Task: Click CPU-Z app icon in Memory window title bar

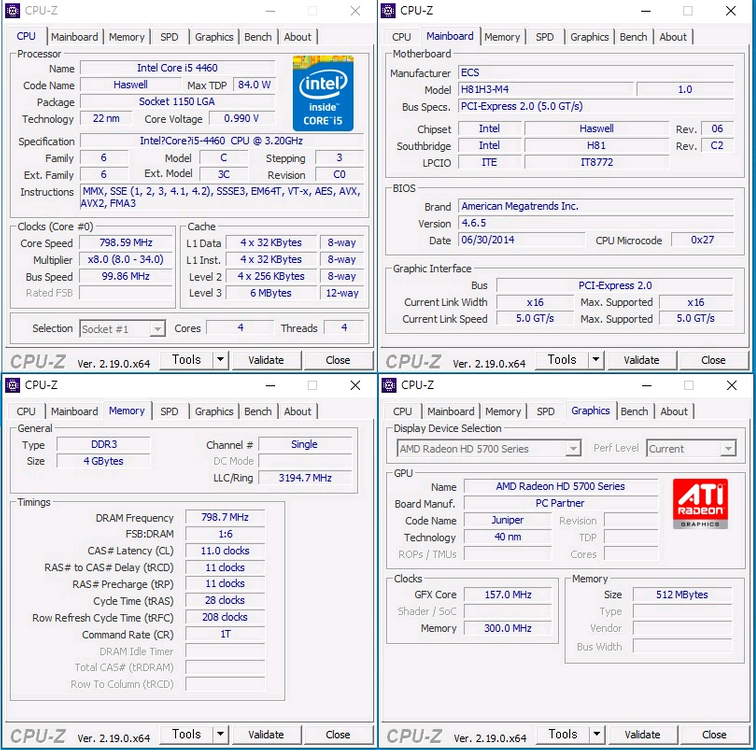Action: click(x=13, y=385)
